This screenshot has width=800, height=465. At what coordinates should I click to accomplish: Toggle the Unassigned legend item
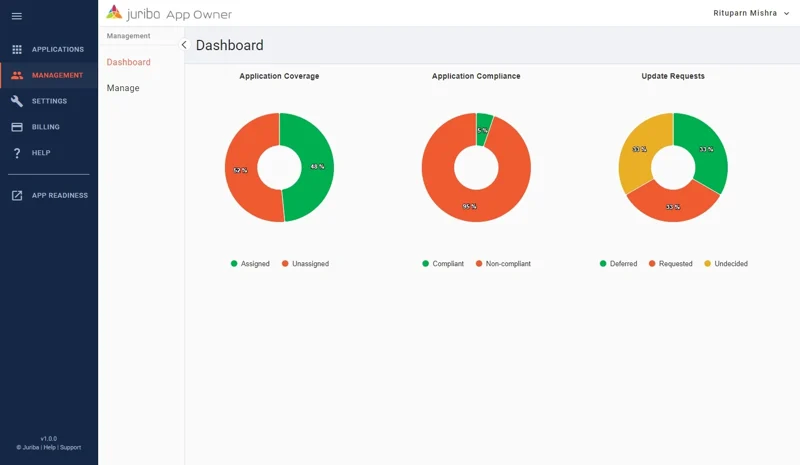click(x=305, y=263)
